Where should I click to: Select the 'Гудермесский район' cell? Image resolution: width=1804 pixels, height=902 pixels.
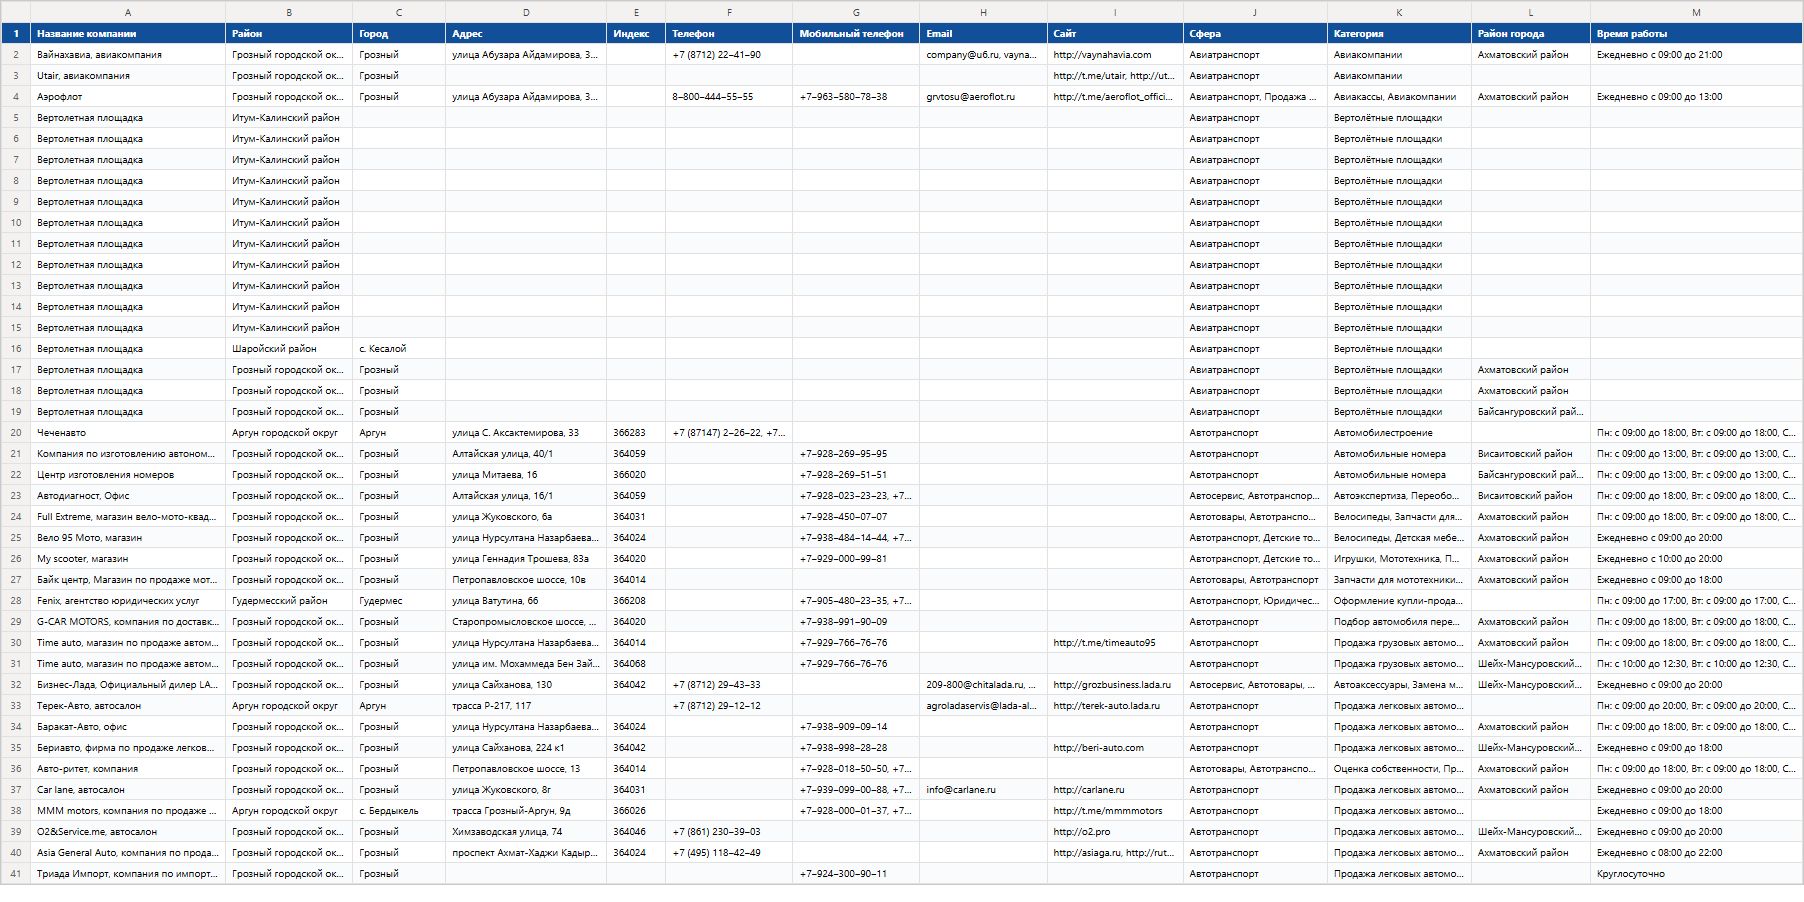(289, 601)
